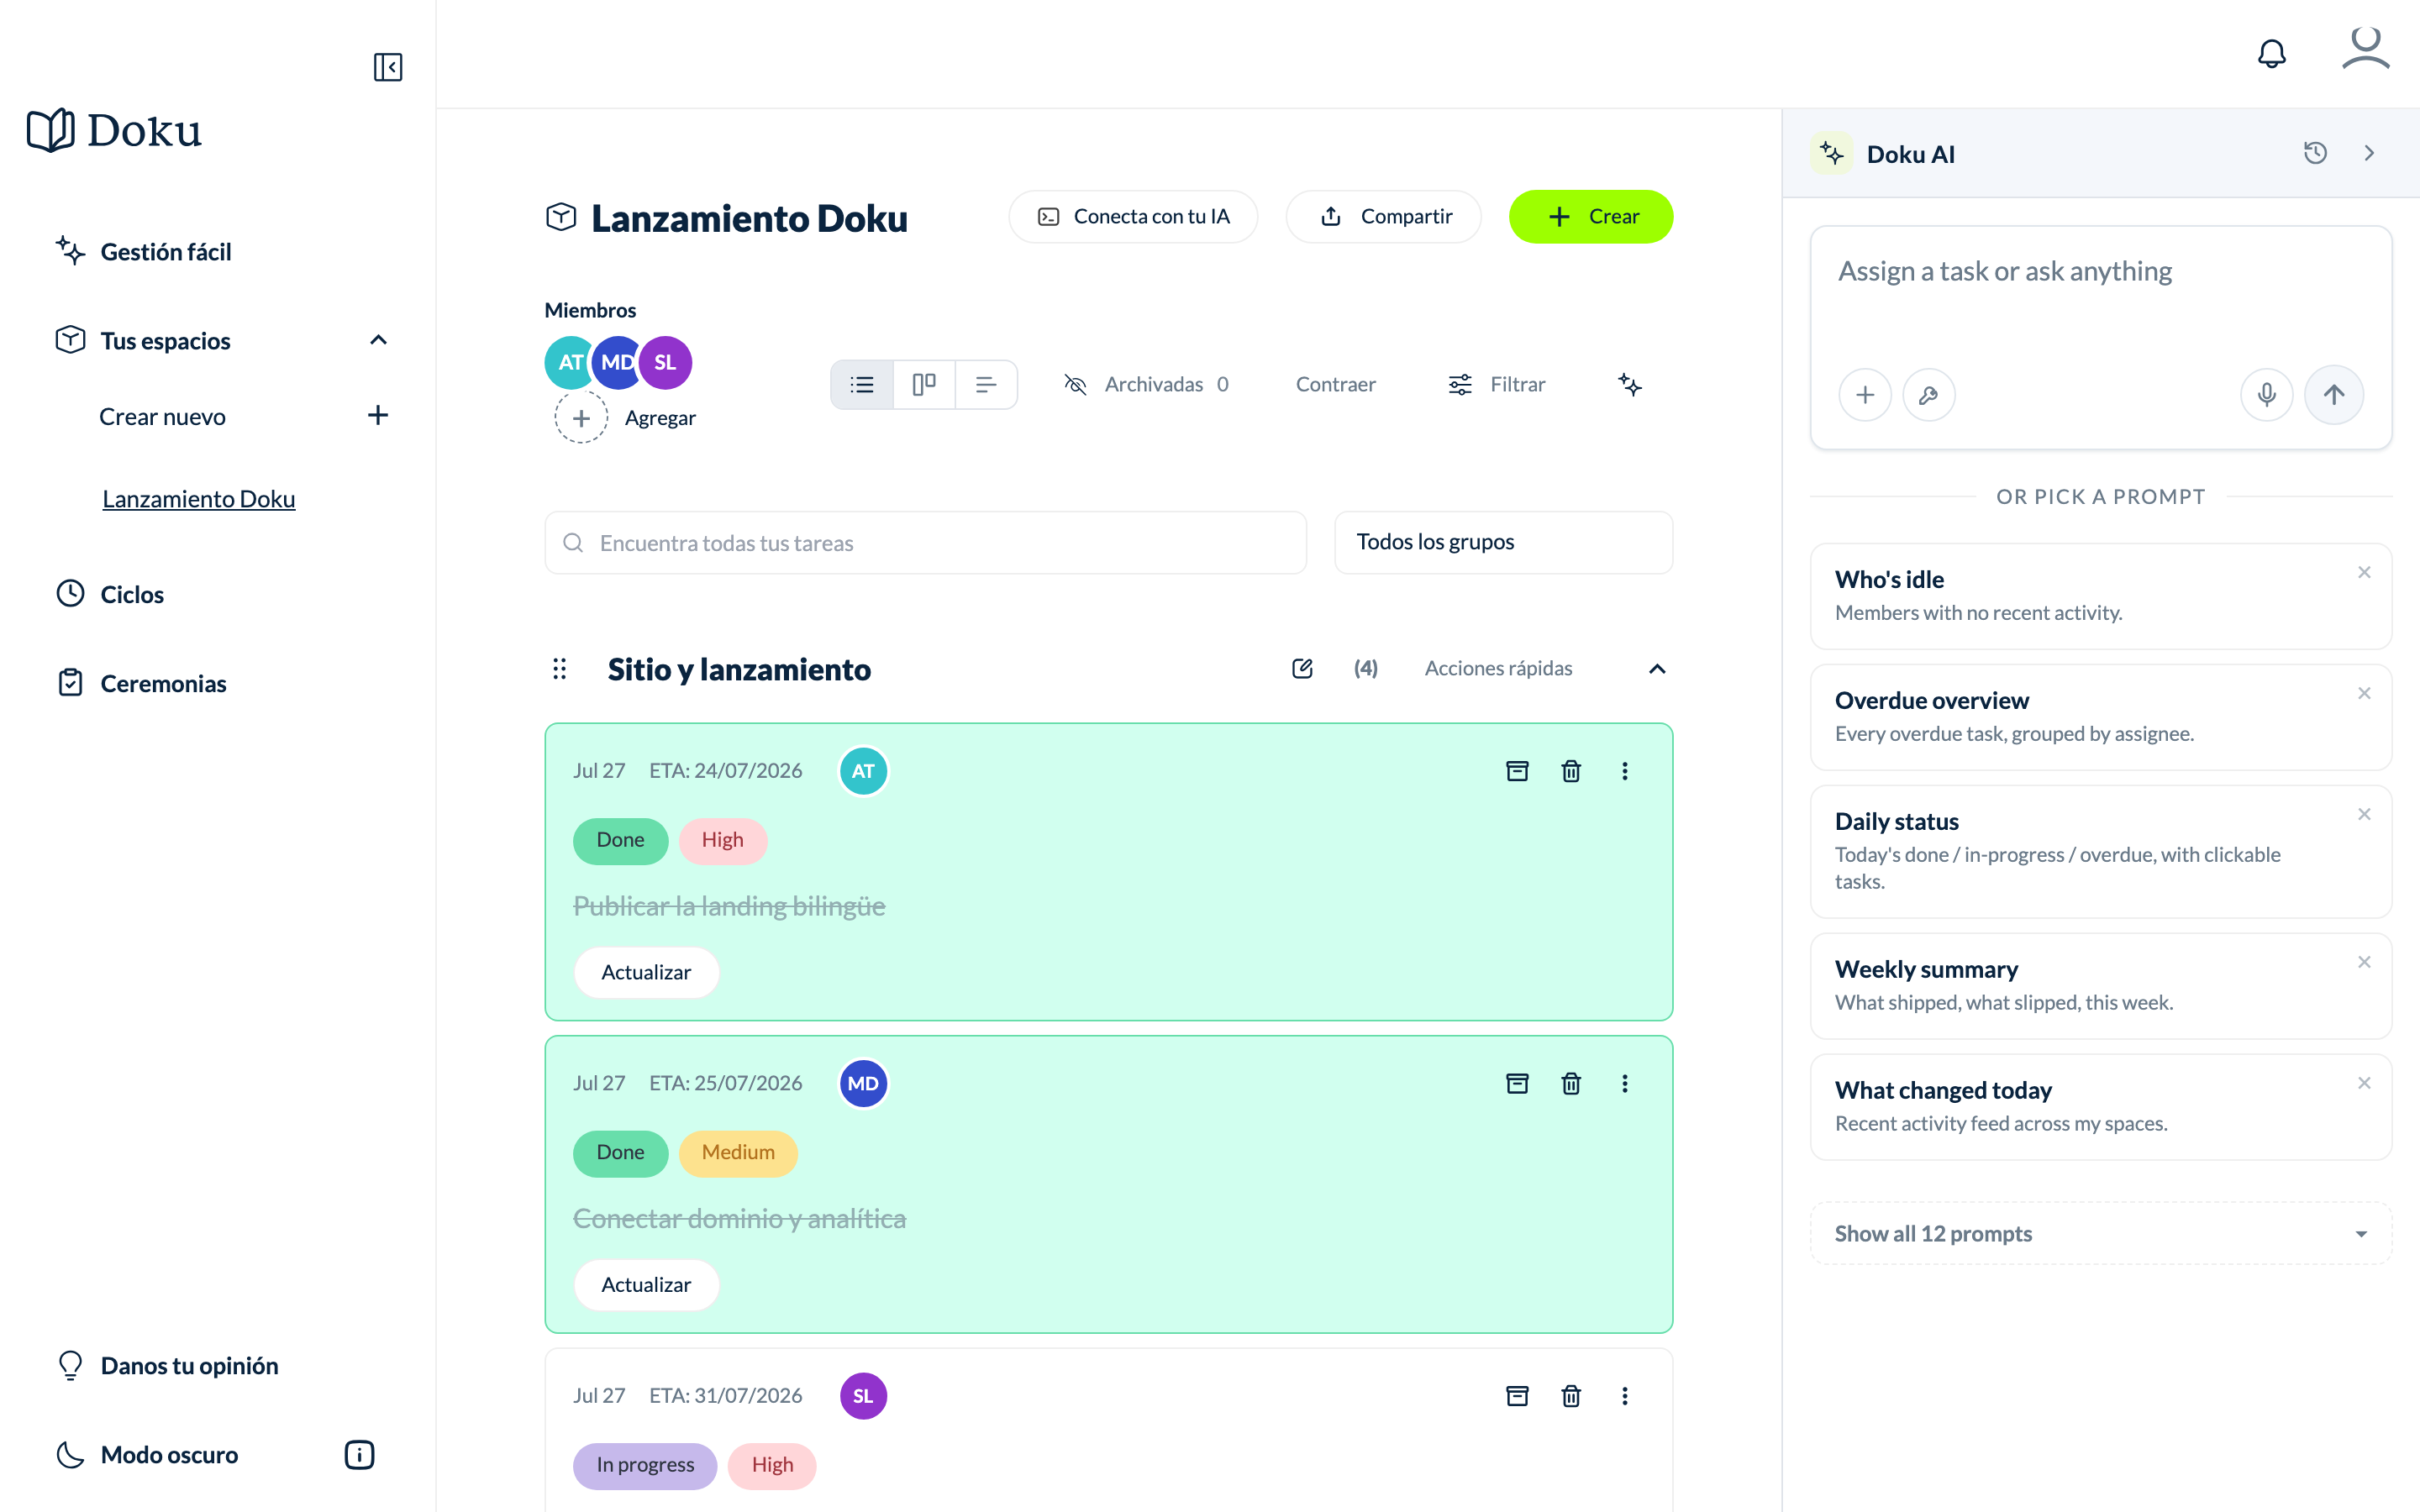Switch to timeline view
Image resolution: width=2420 pixels, height=1512 pixels.
pyautogui.click(x=986, y=384)
